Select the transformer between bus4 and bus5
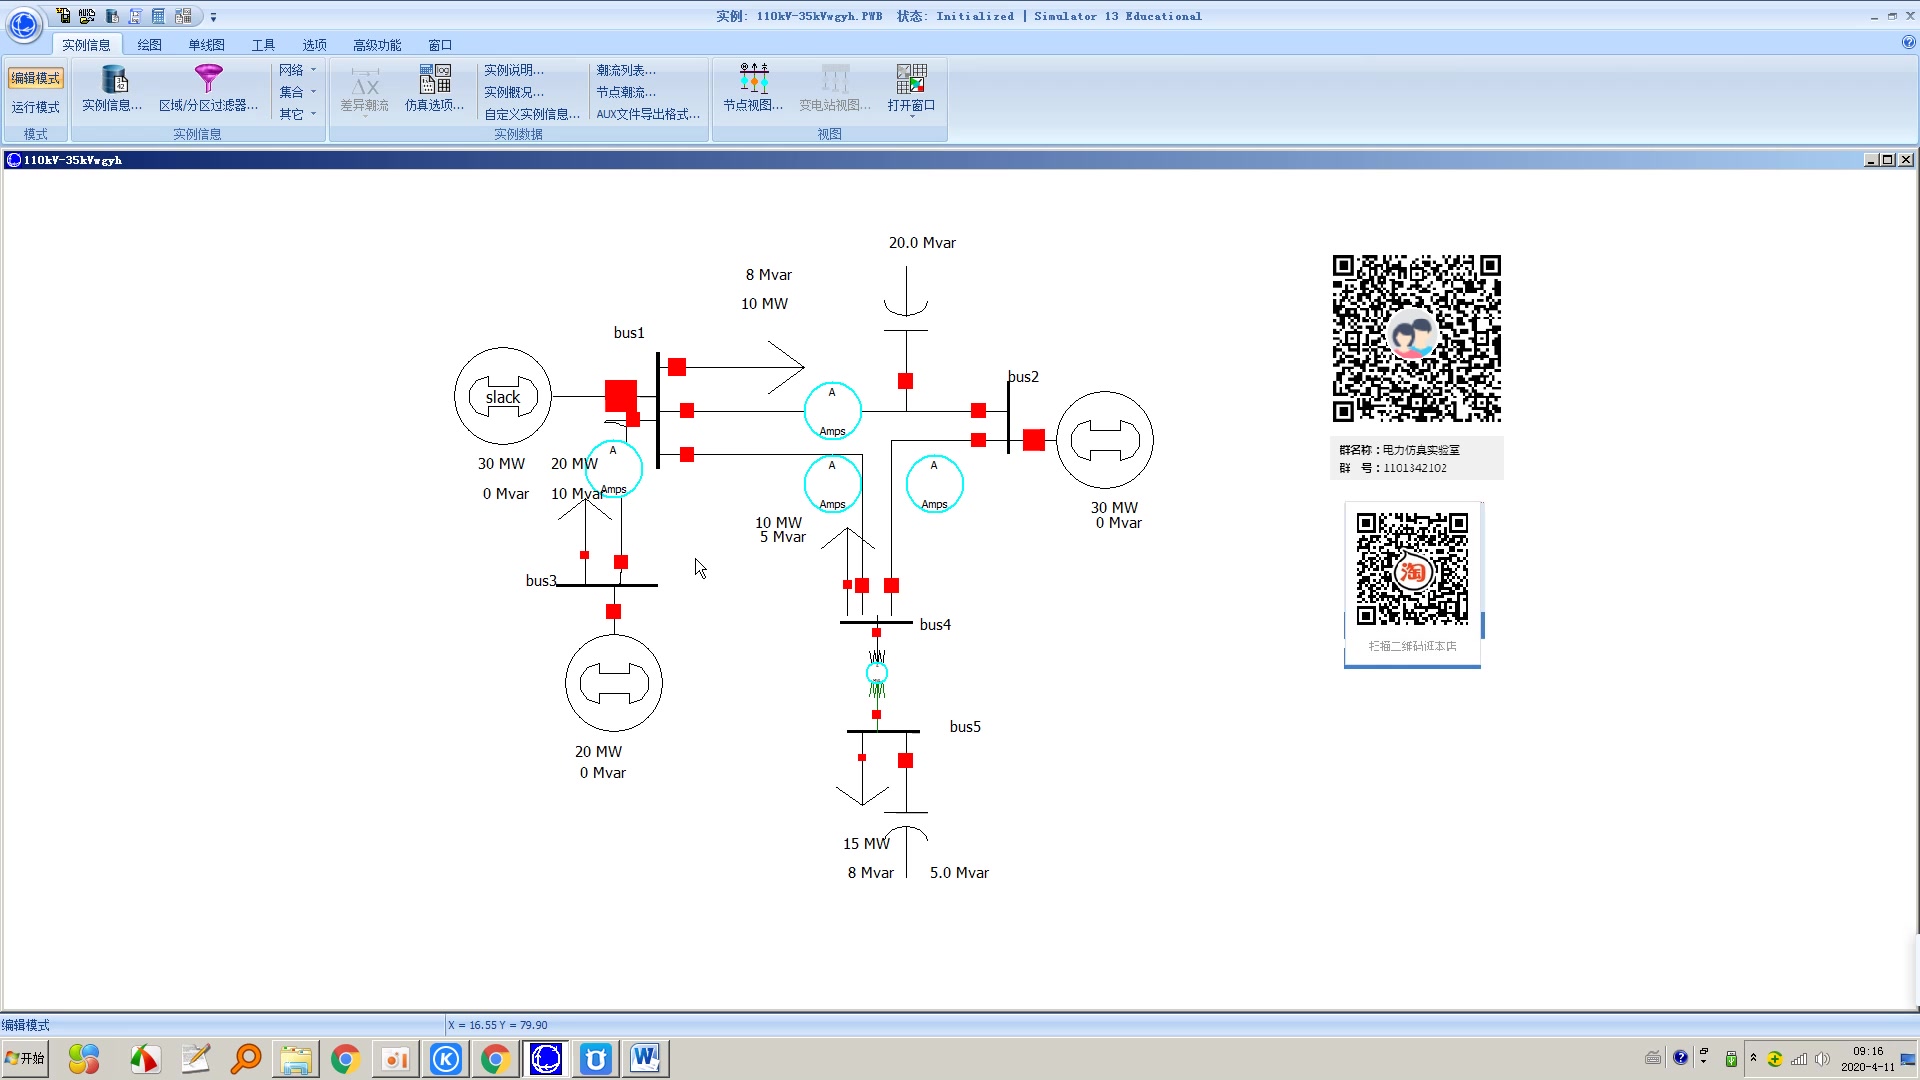1920x1080 pixels. 877,673
